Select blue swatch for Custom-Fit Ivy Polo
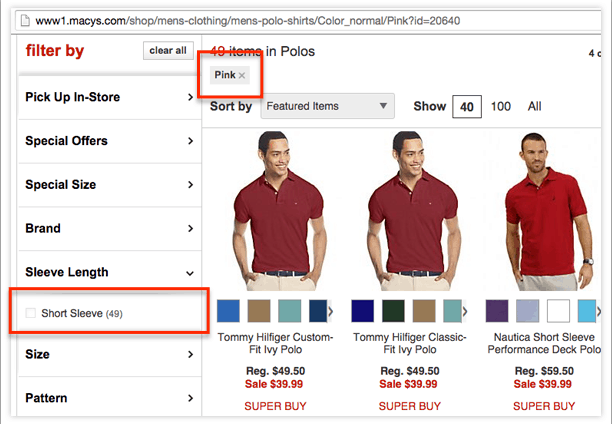The width and height of the screenshot is (612, 424). (x=228, y=311)
